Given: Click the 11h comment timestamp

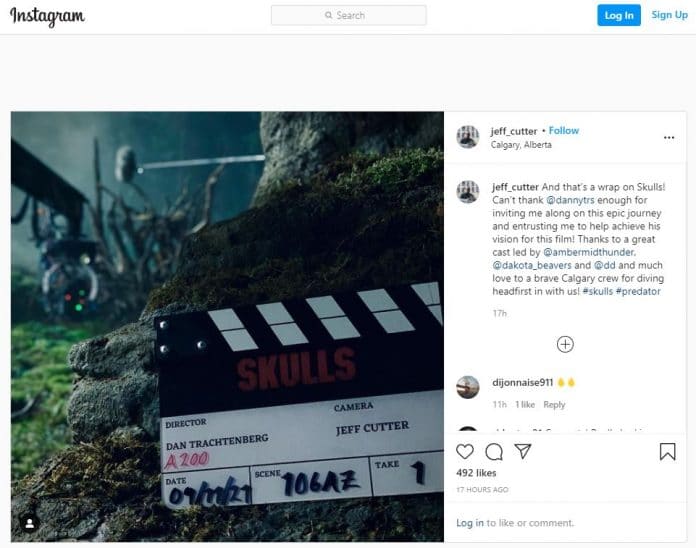Looking at the screenshot, I should pos(499,405).
